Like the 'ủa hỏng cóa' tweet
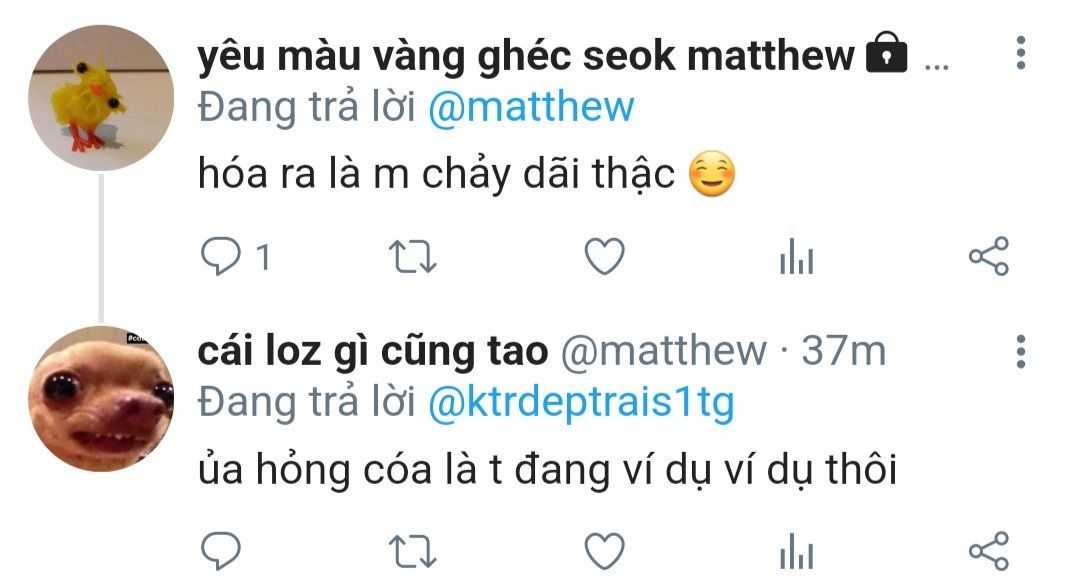The width and height of the screenshot is (1080, 579). (x=604, y=551)
